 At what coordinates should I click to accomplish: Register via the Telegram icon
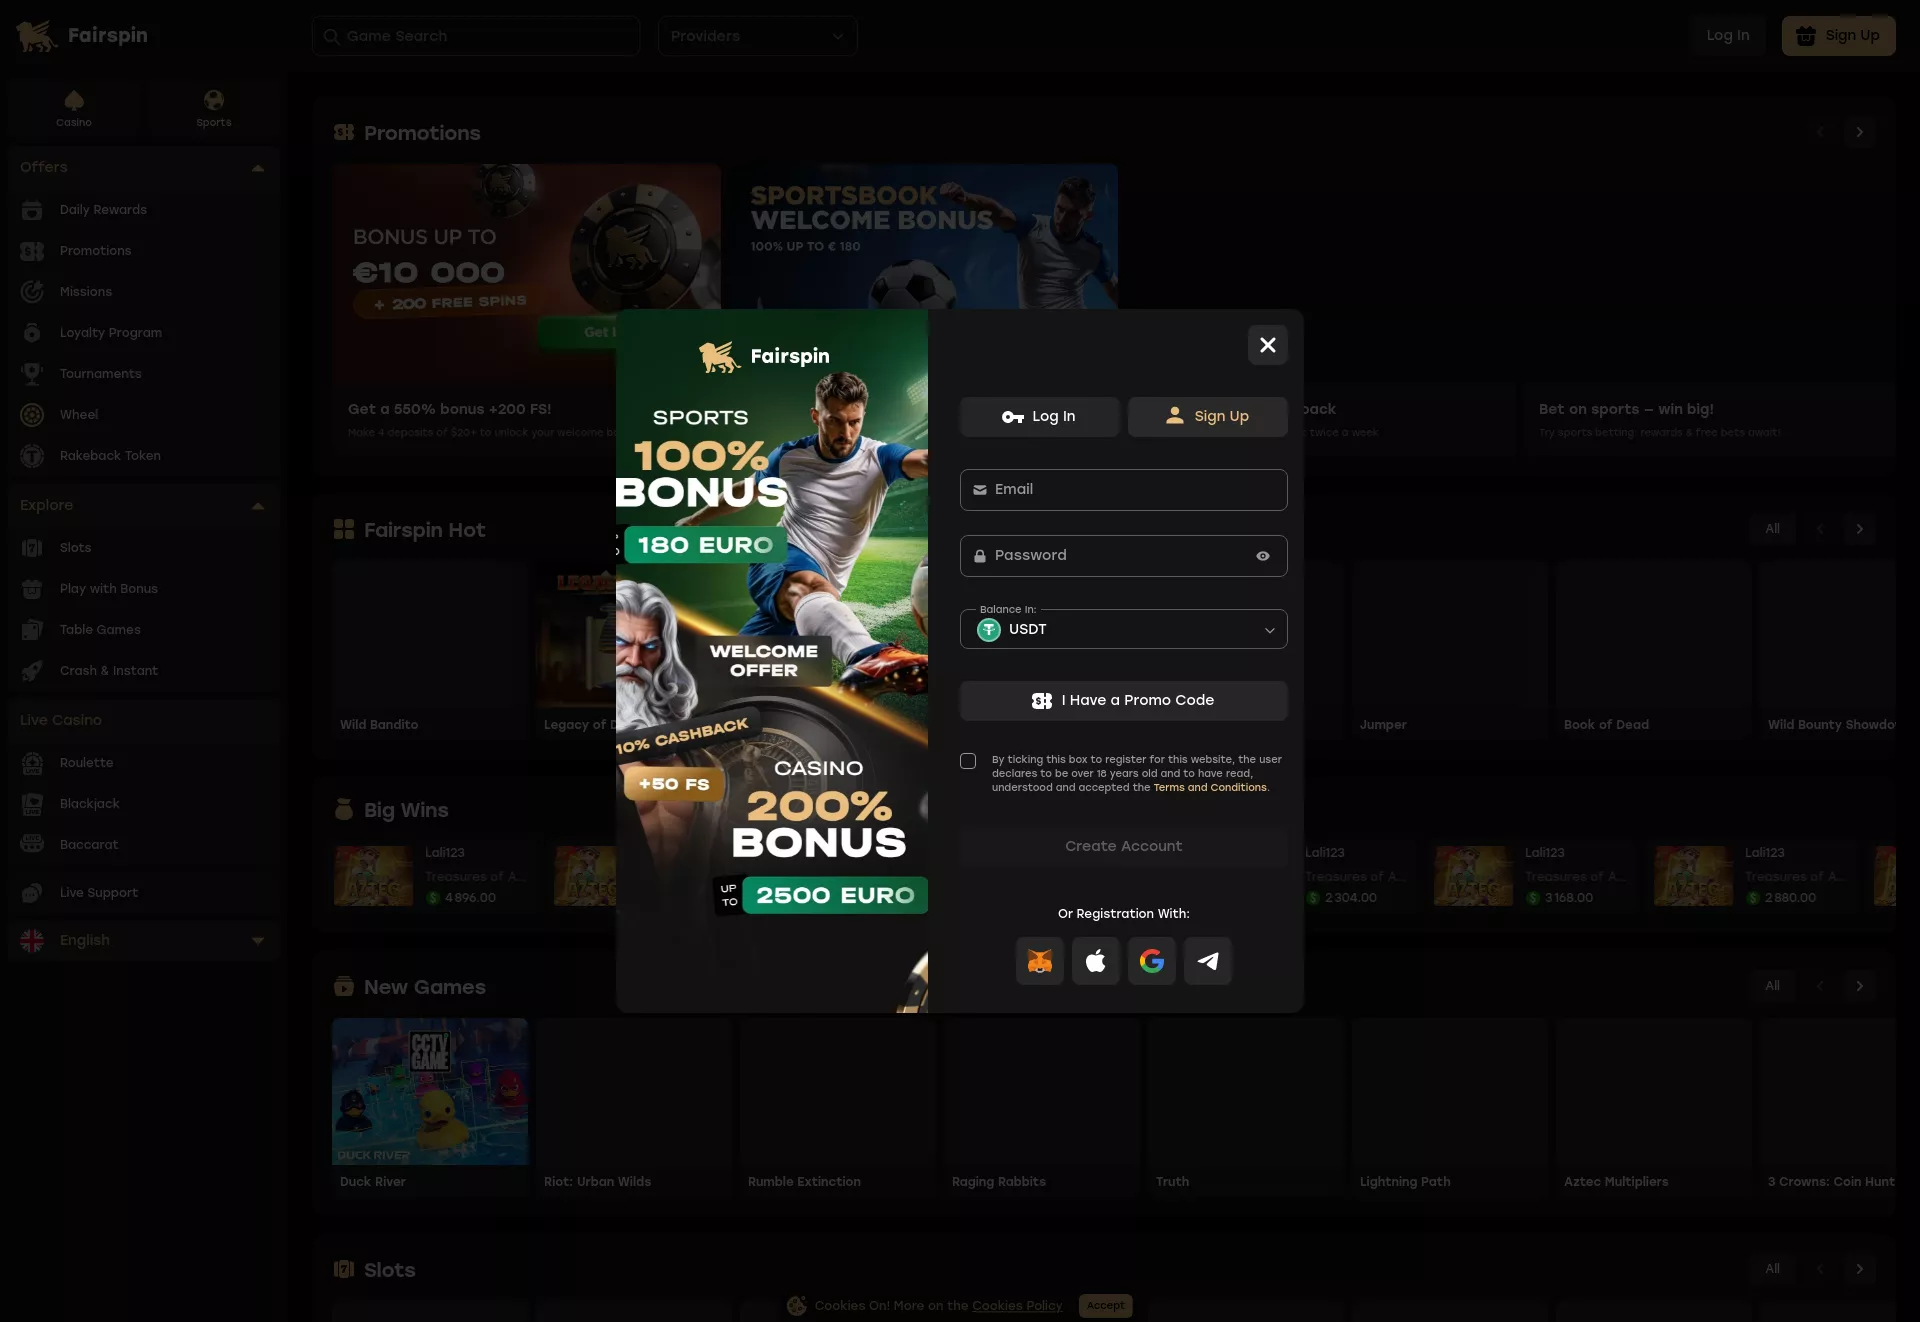pos(1208,961)
